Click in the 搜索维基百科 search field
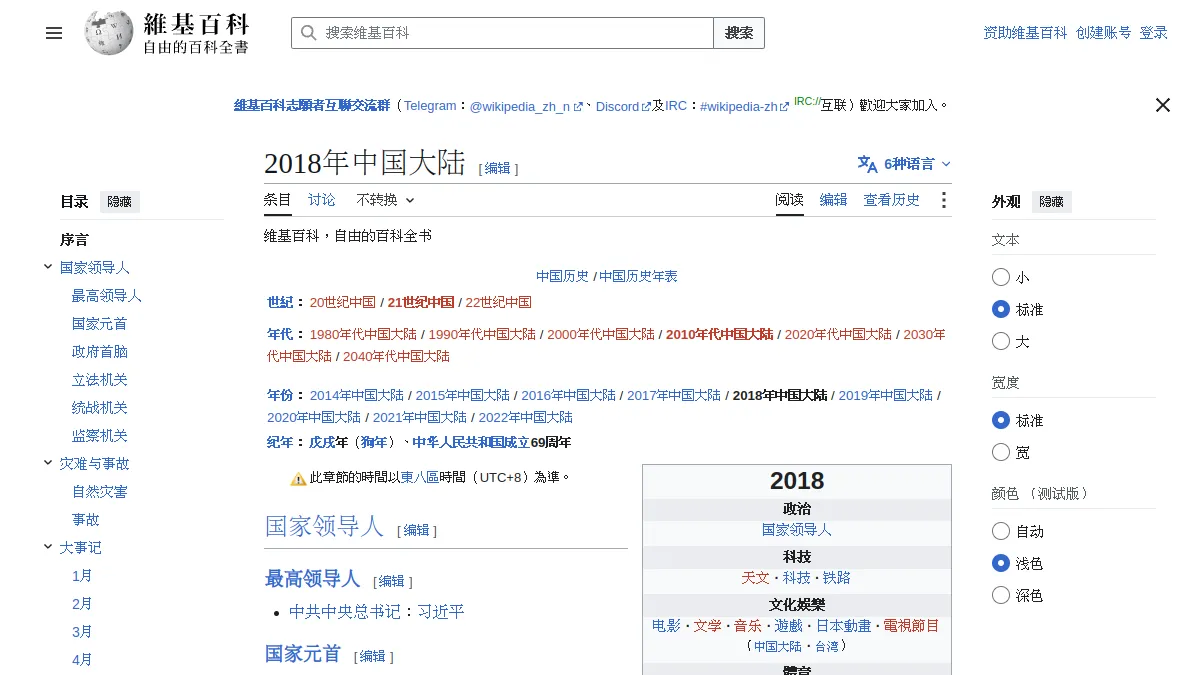 (x=503, y=33)
